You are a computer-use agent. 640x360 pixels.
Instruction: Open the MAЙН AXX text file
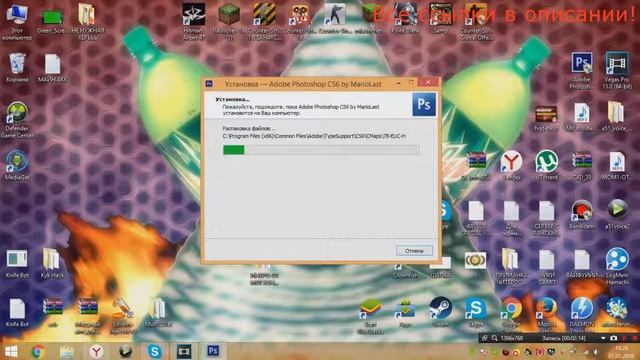coord(52,68)
